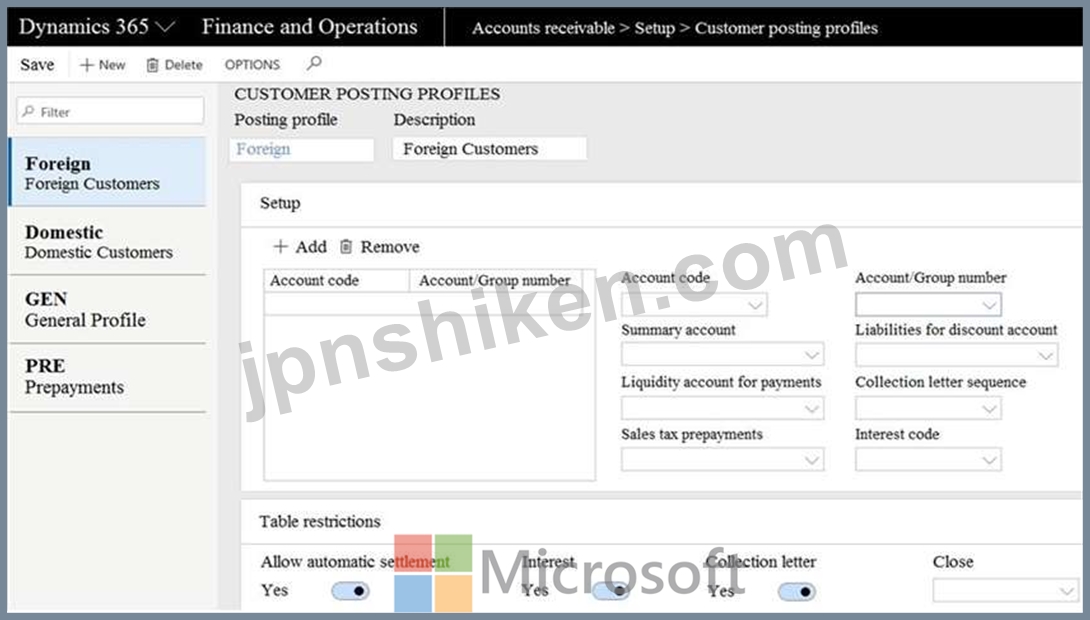Click the Delete button label

click(184, 65)
